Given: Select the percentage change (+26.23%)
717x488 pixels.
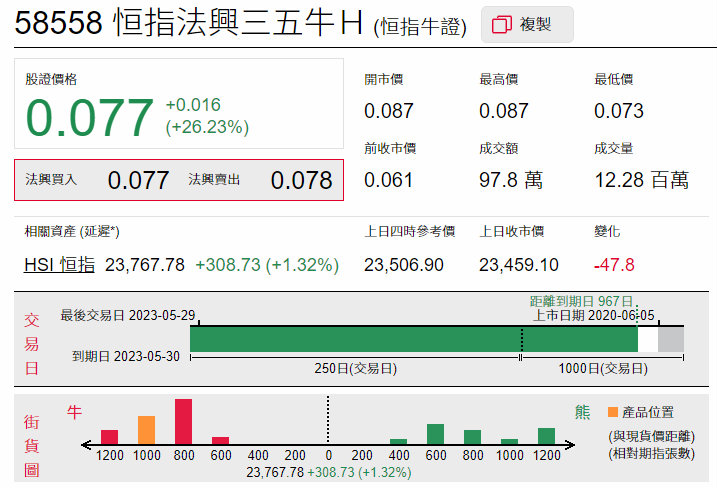Looking at the screenshot, I should pyautogui.click(x=207, y=127).
